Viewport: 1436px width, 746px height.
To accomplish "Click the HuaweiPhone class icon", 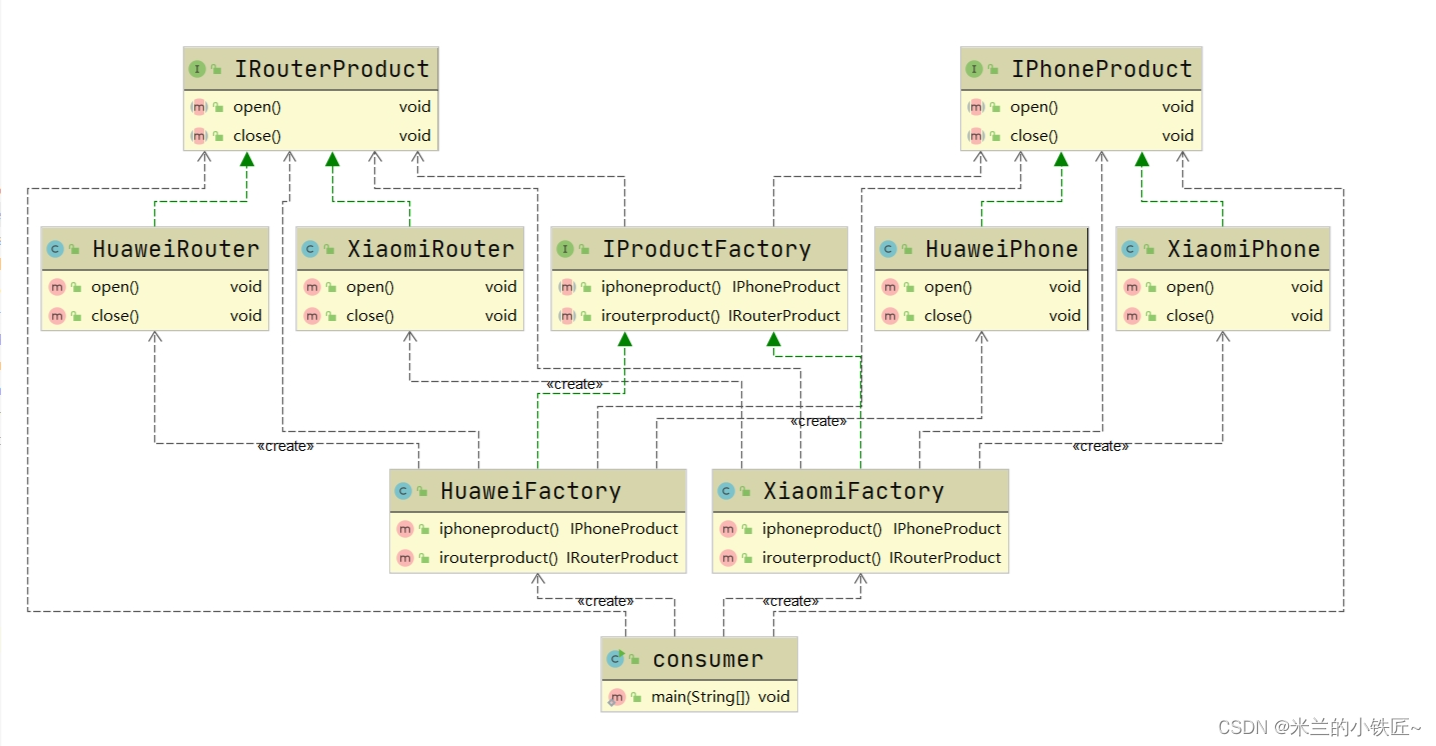I will 889,249.
